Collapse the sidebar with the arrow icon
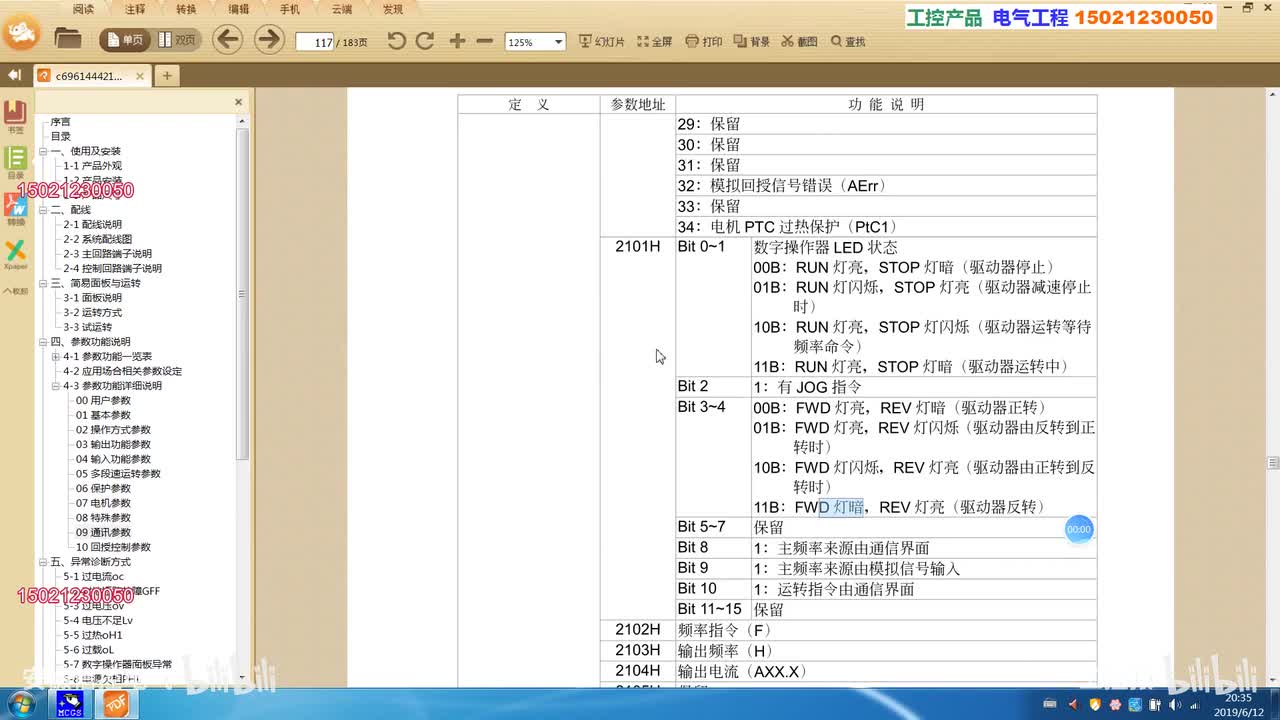The image size is (1280, 720). click(14, 75)
